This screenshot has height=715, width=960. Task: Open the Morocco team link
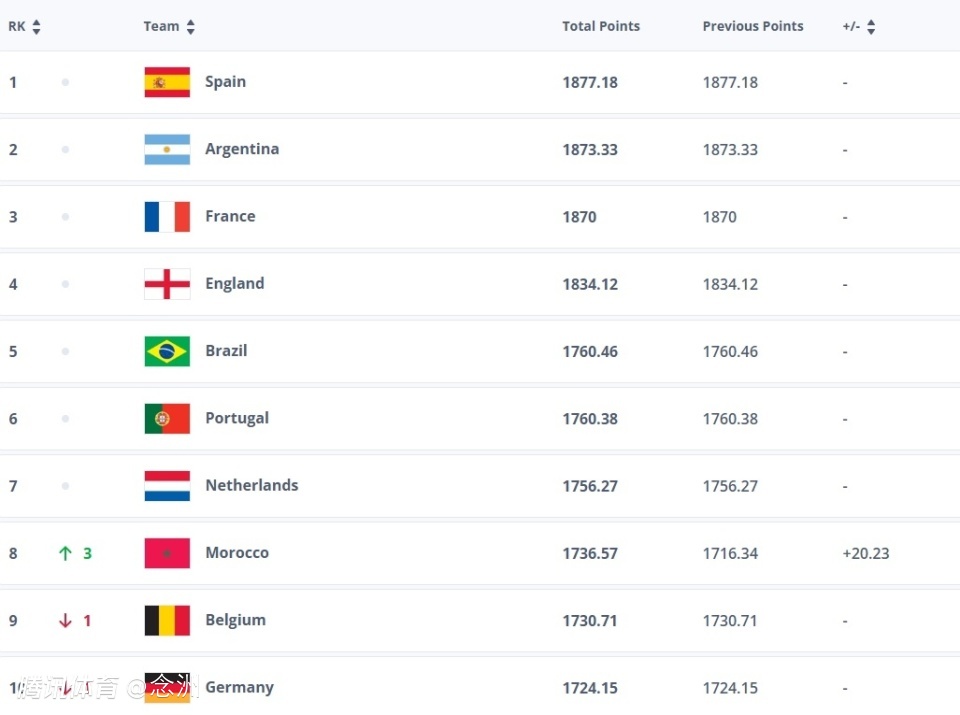click(237, 553)
